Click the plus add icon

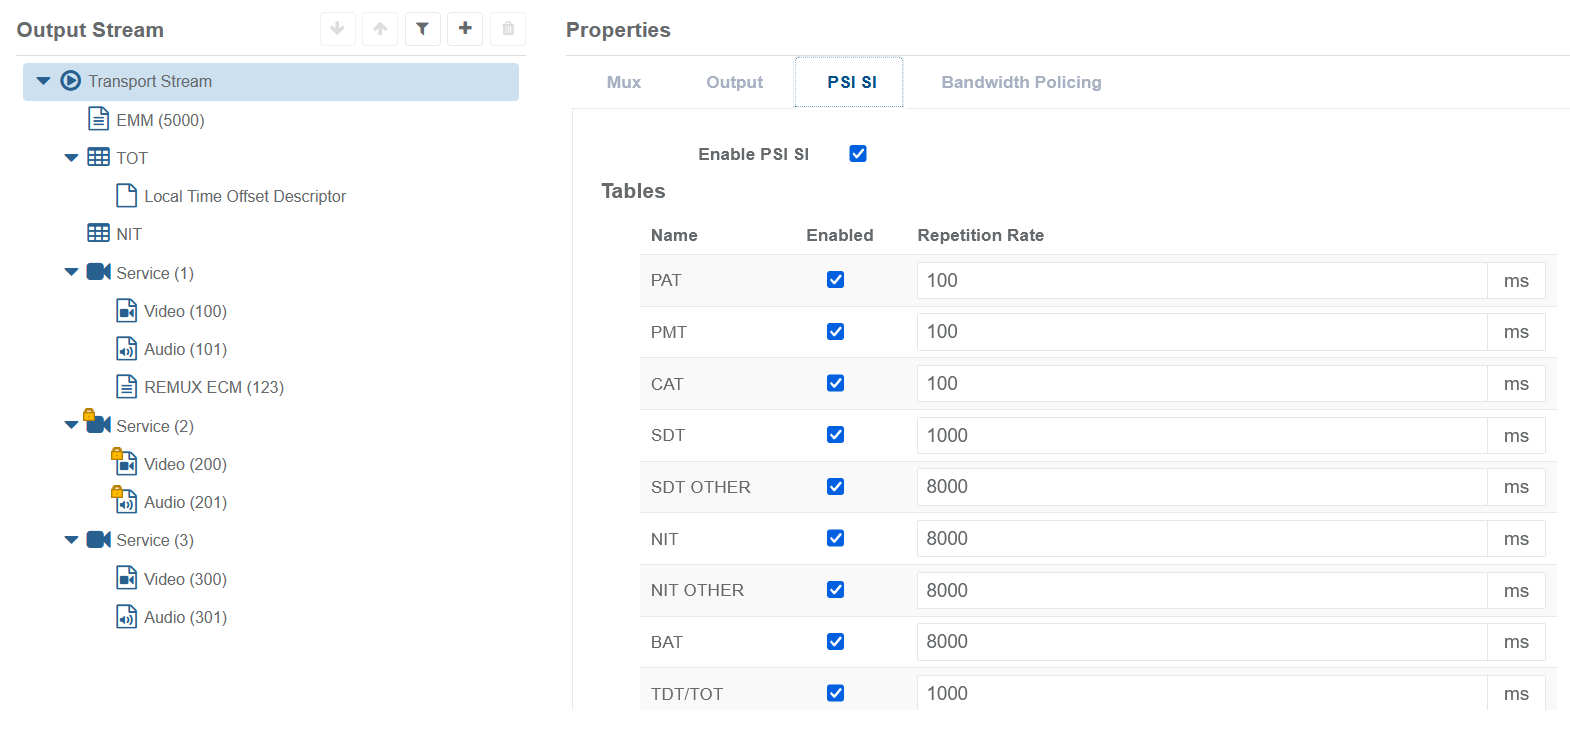[x=465, y=29]
